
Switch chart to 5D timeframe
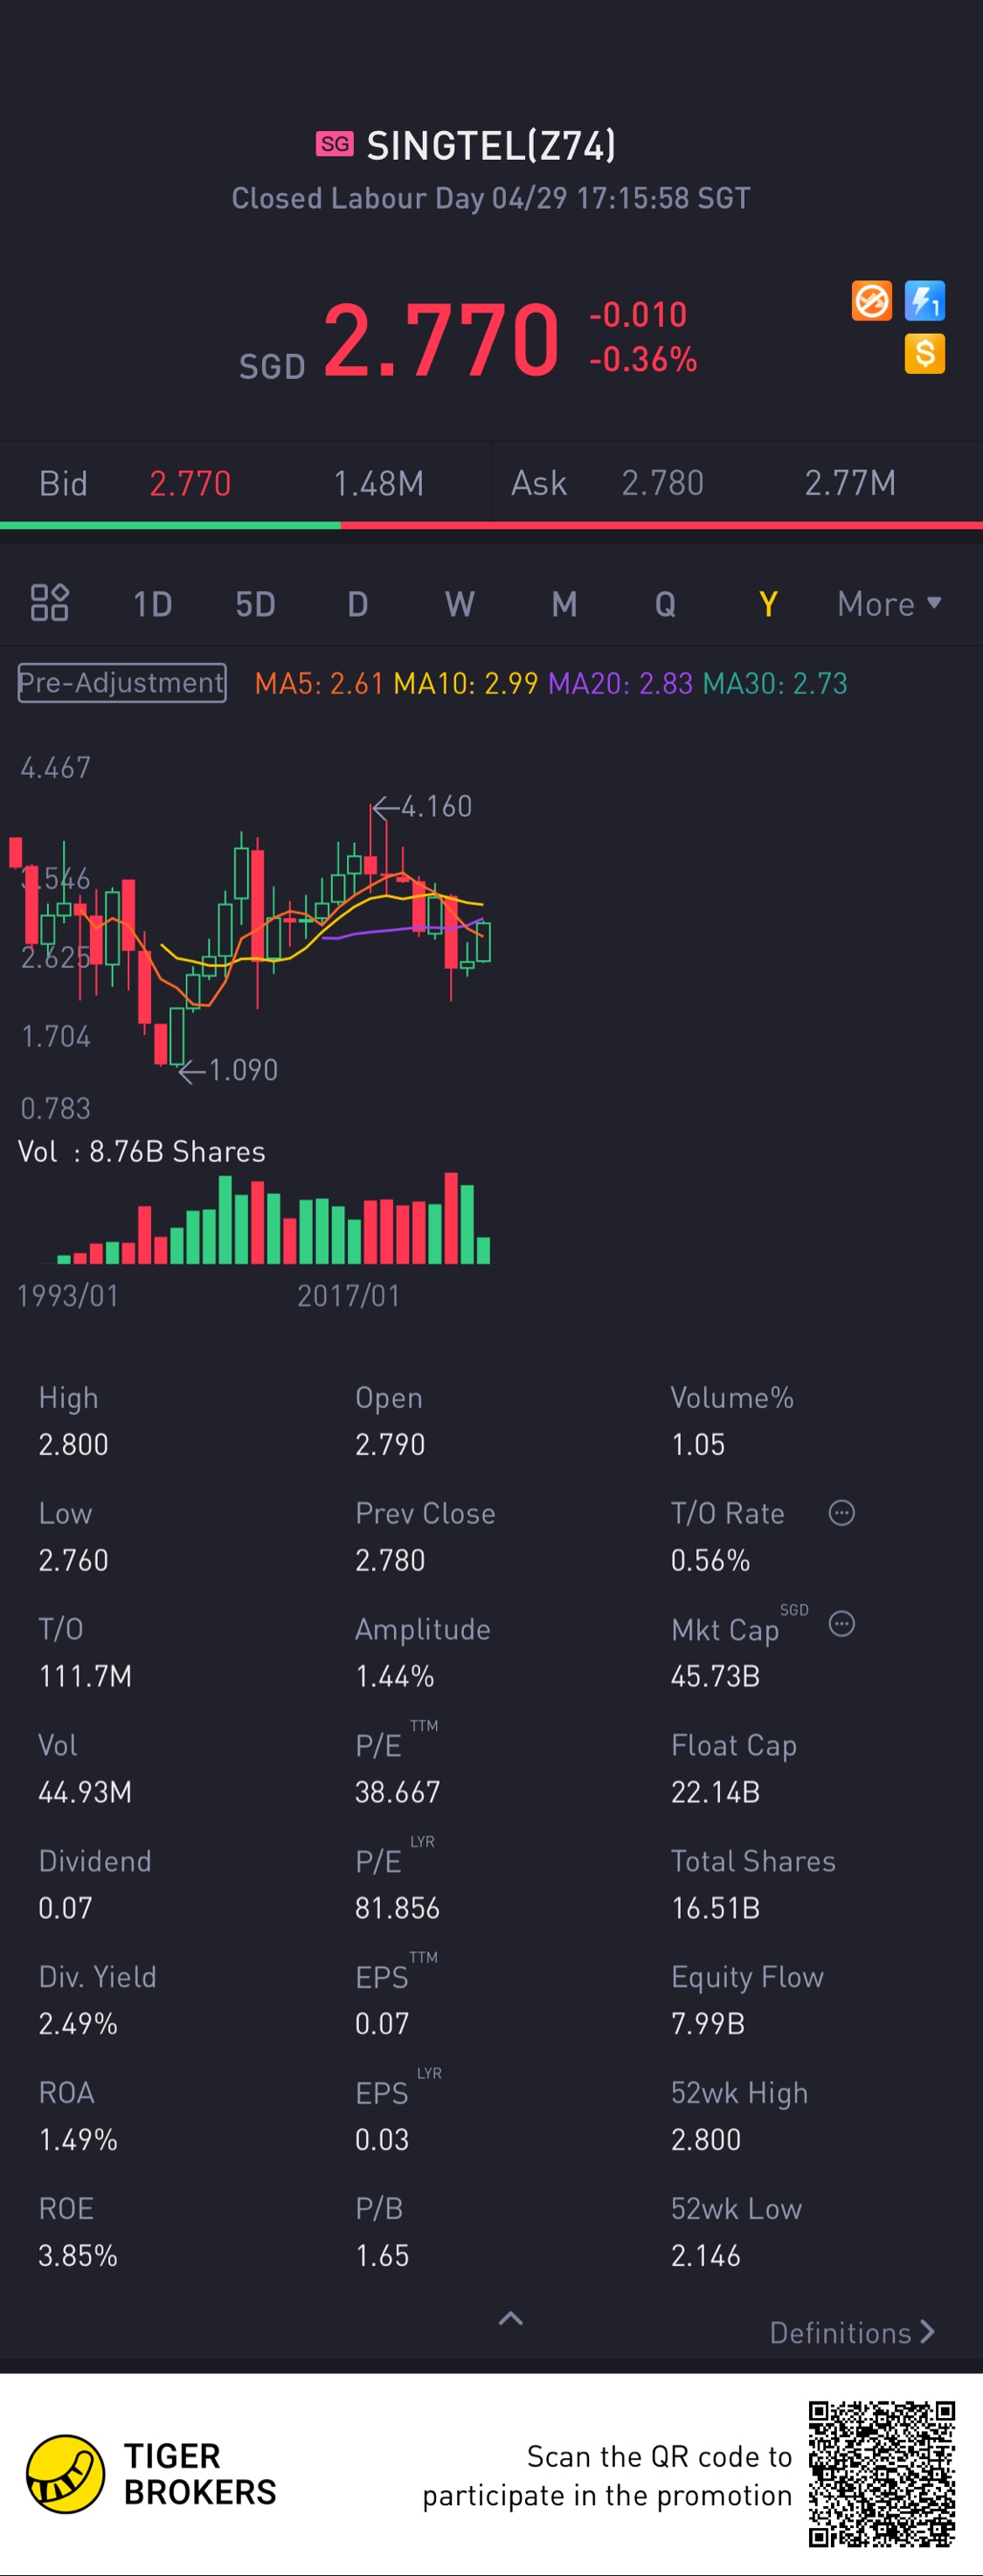pyautogui.click(x=255, y=604)
